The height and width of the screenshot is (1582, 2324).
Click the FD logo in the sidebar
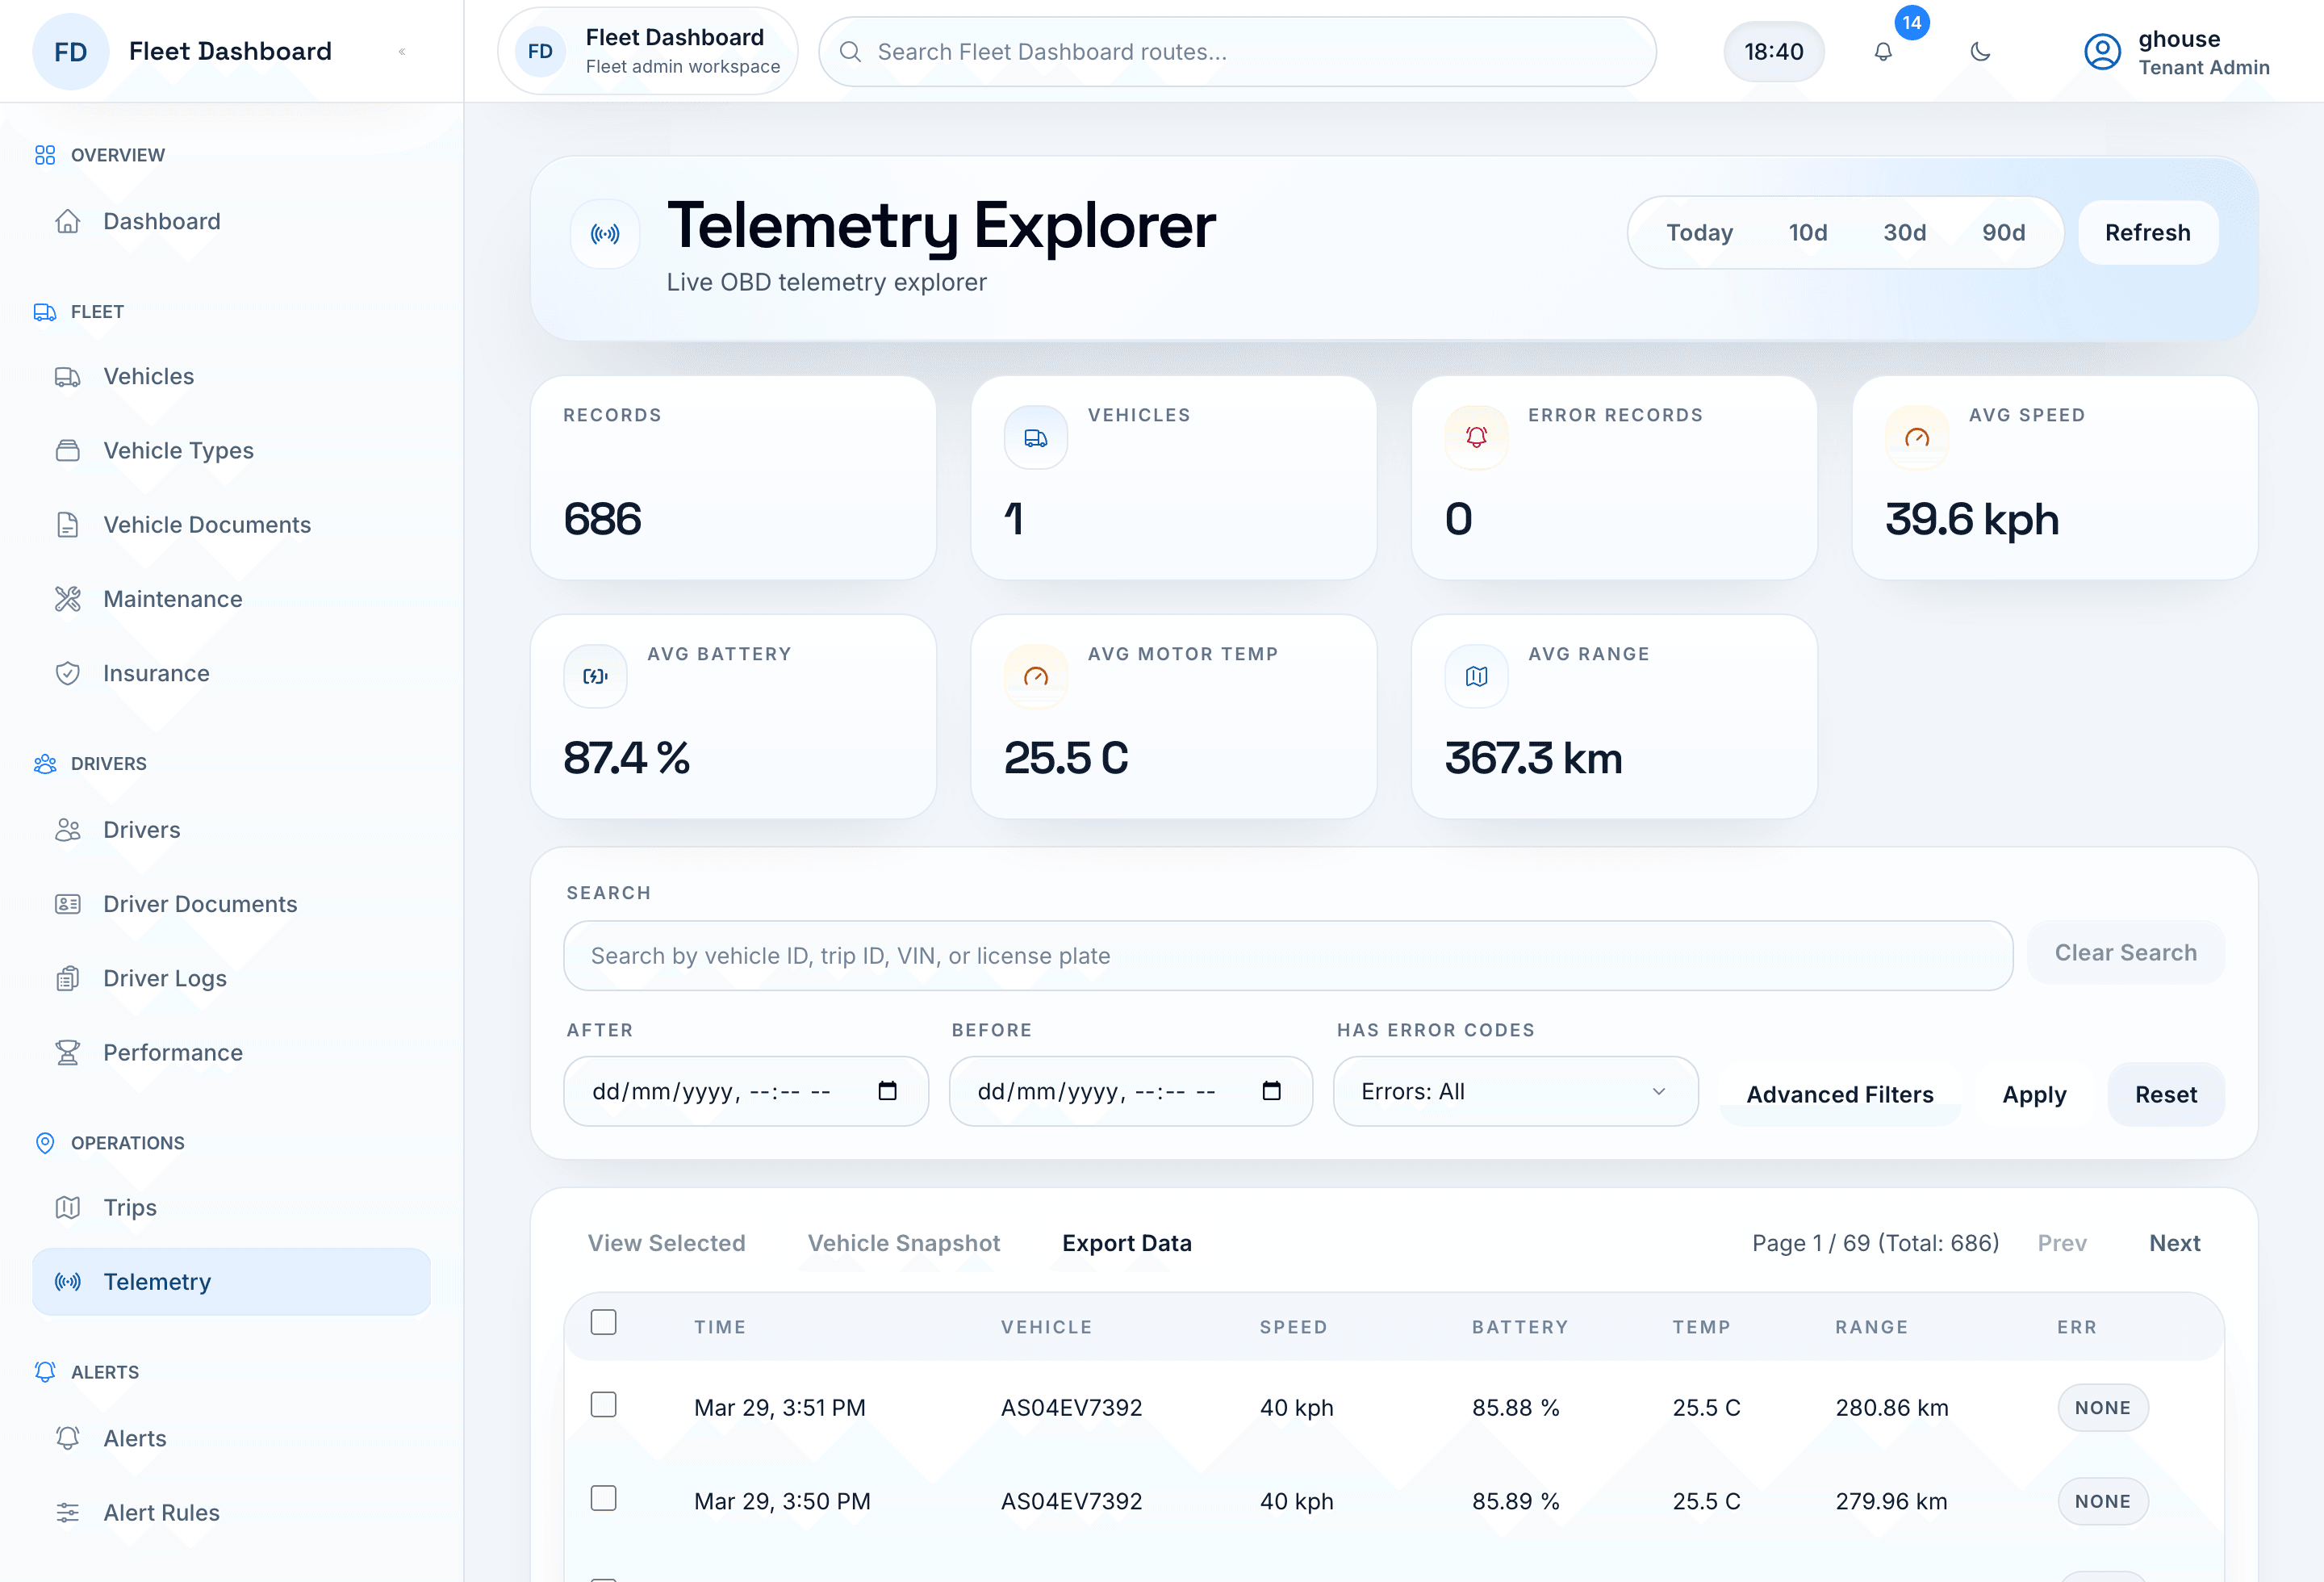[70, 51]
